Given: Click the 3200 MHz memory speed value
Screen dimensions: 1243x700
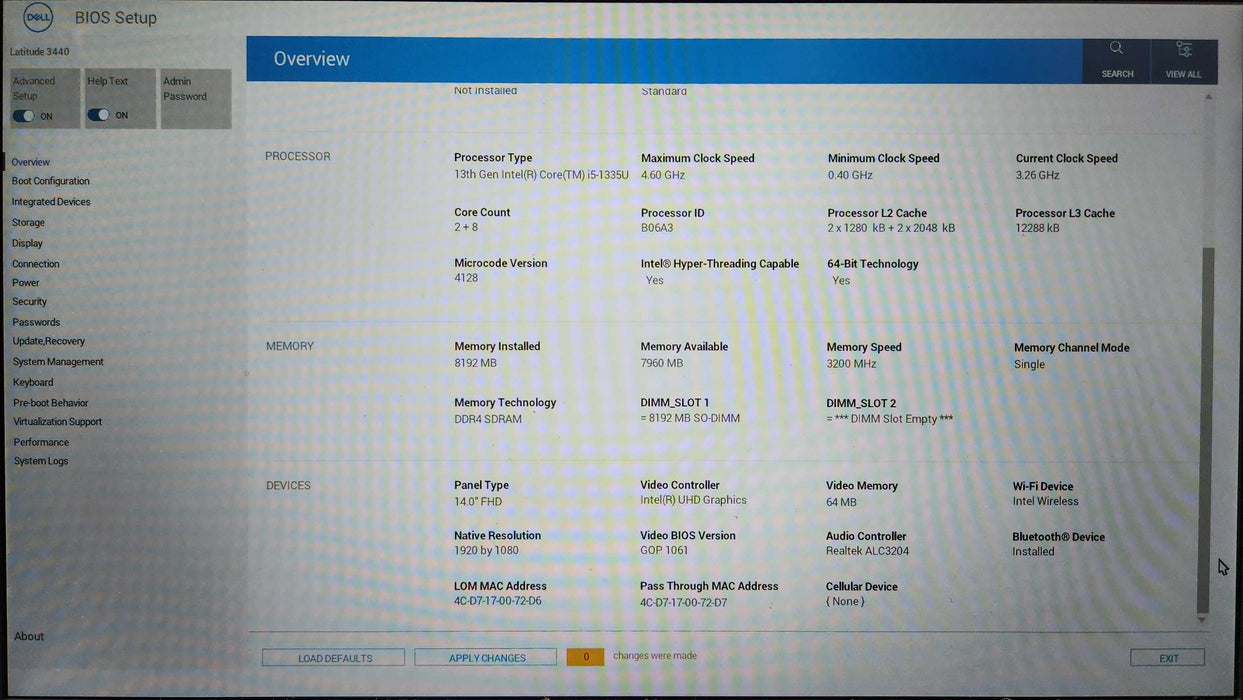Looking at the screenshot, I should (851, 364).
